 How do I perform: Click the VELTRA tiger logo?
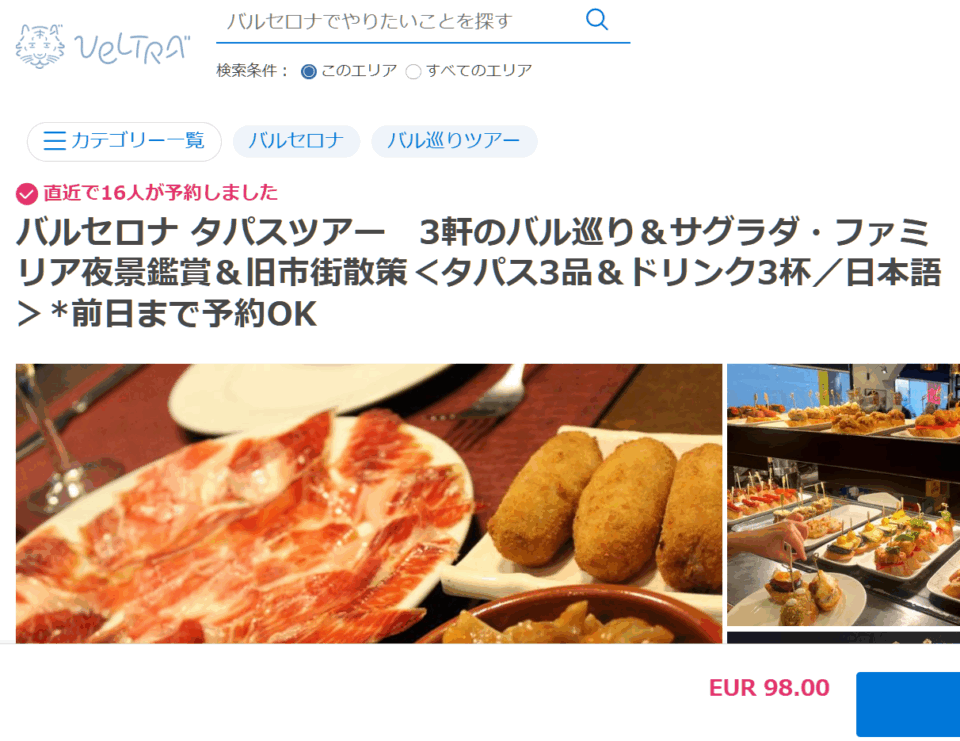pos(40,46)
